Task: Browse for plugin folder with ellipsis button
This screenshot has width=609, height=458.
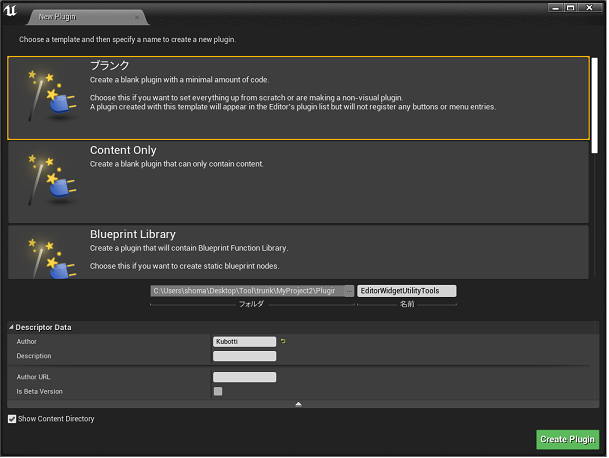Action: click(x=350, y=292)
